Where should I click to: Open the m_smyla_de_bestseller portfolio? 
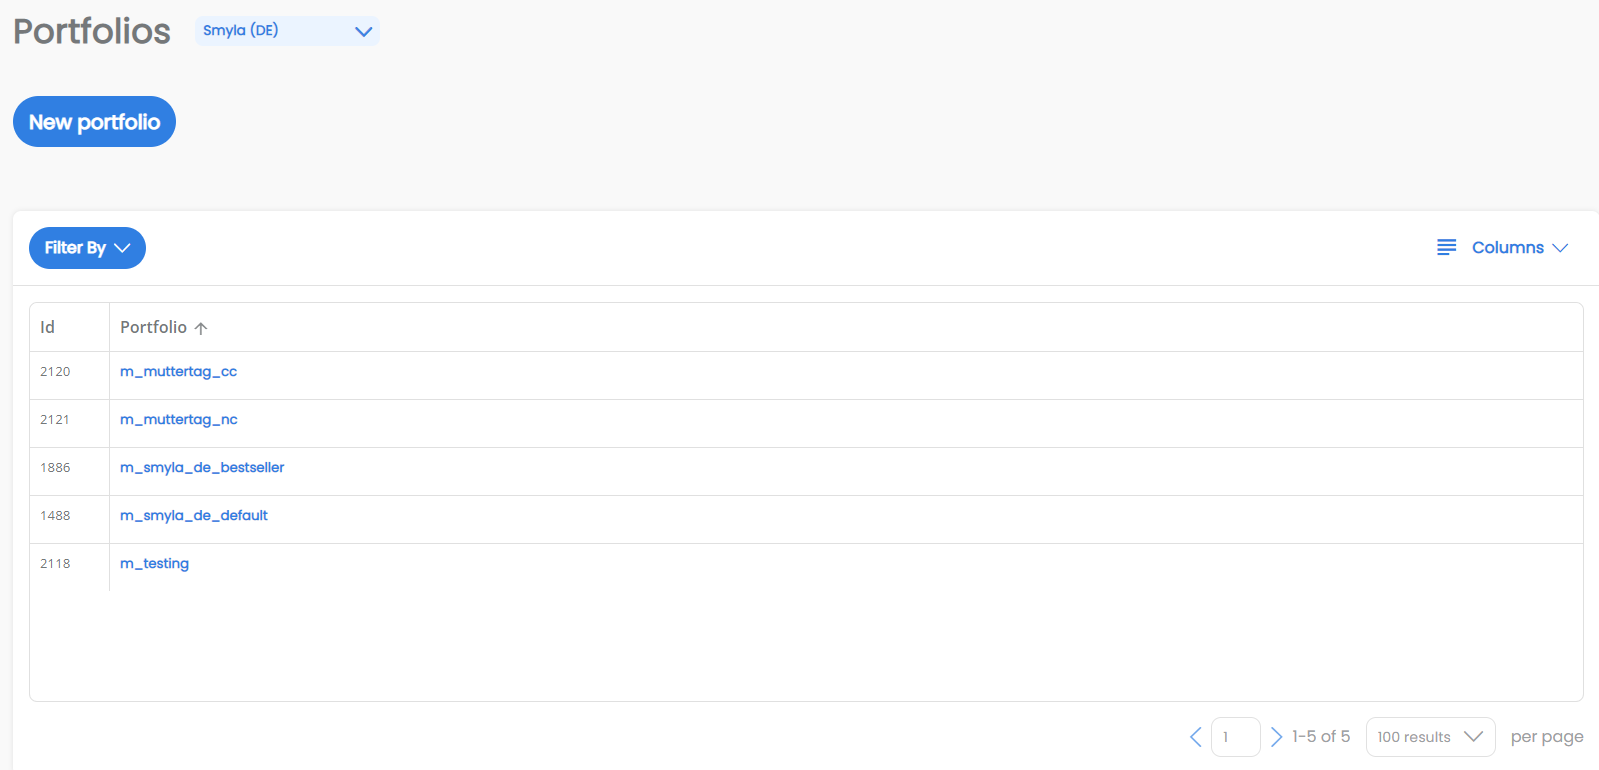[202, 467]
